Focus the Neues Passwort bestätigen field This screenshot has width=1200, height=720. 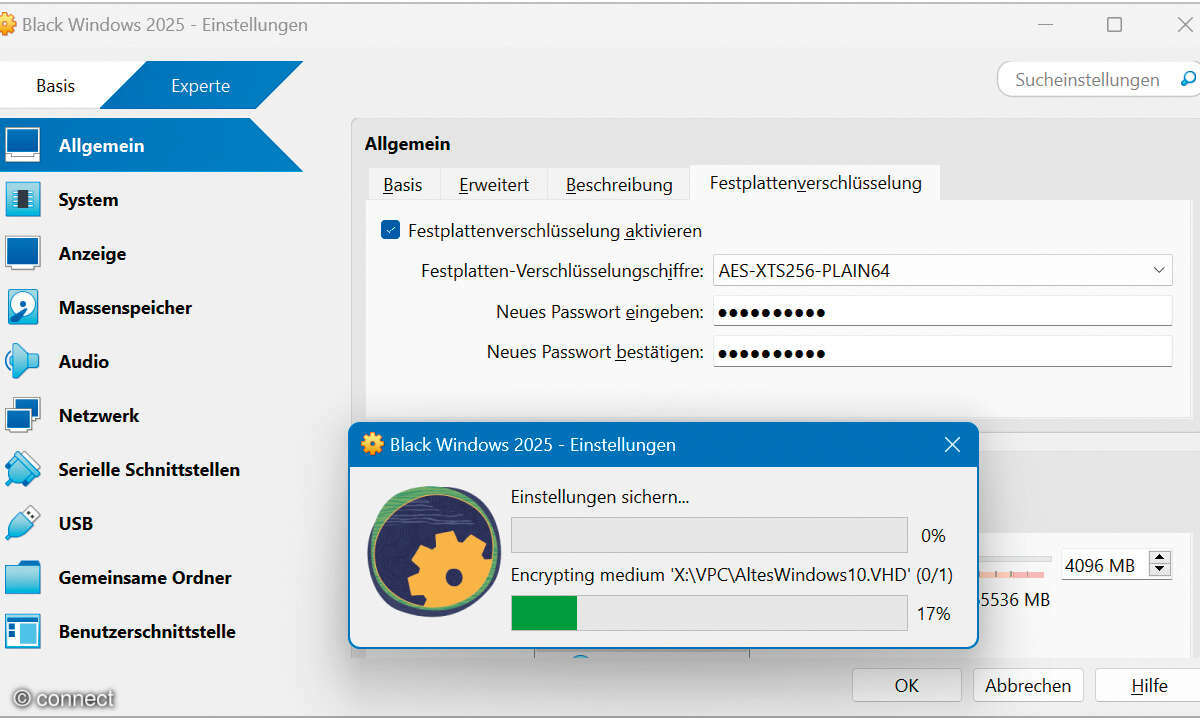tap(942, 352)
